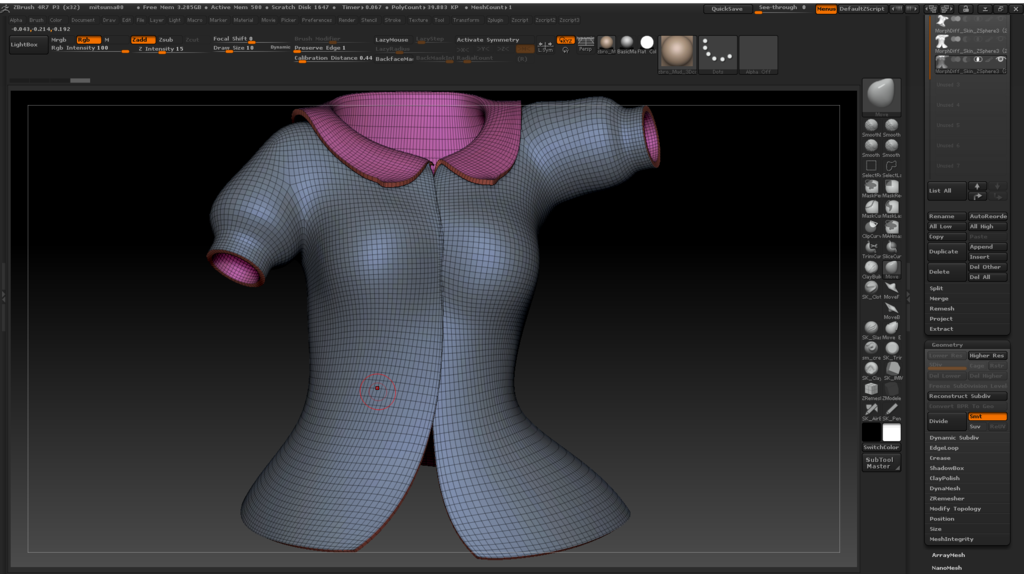Choose the MaskPen brush icon
1024x574 pixels.
pyautogui.click(x=871, y=187)
